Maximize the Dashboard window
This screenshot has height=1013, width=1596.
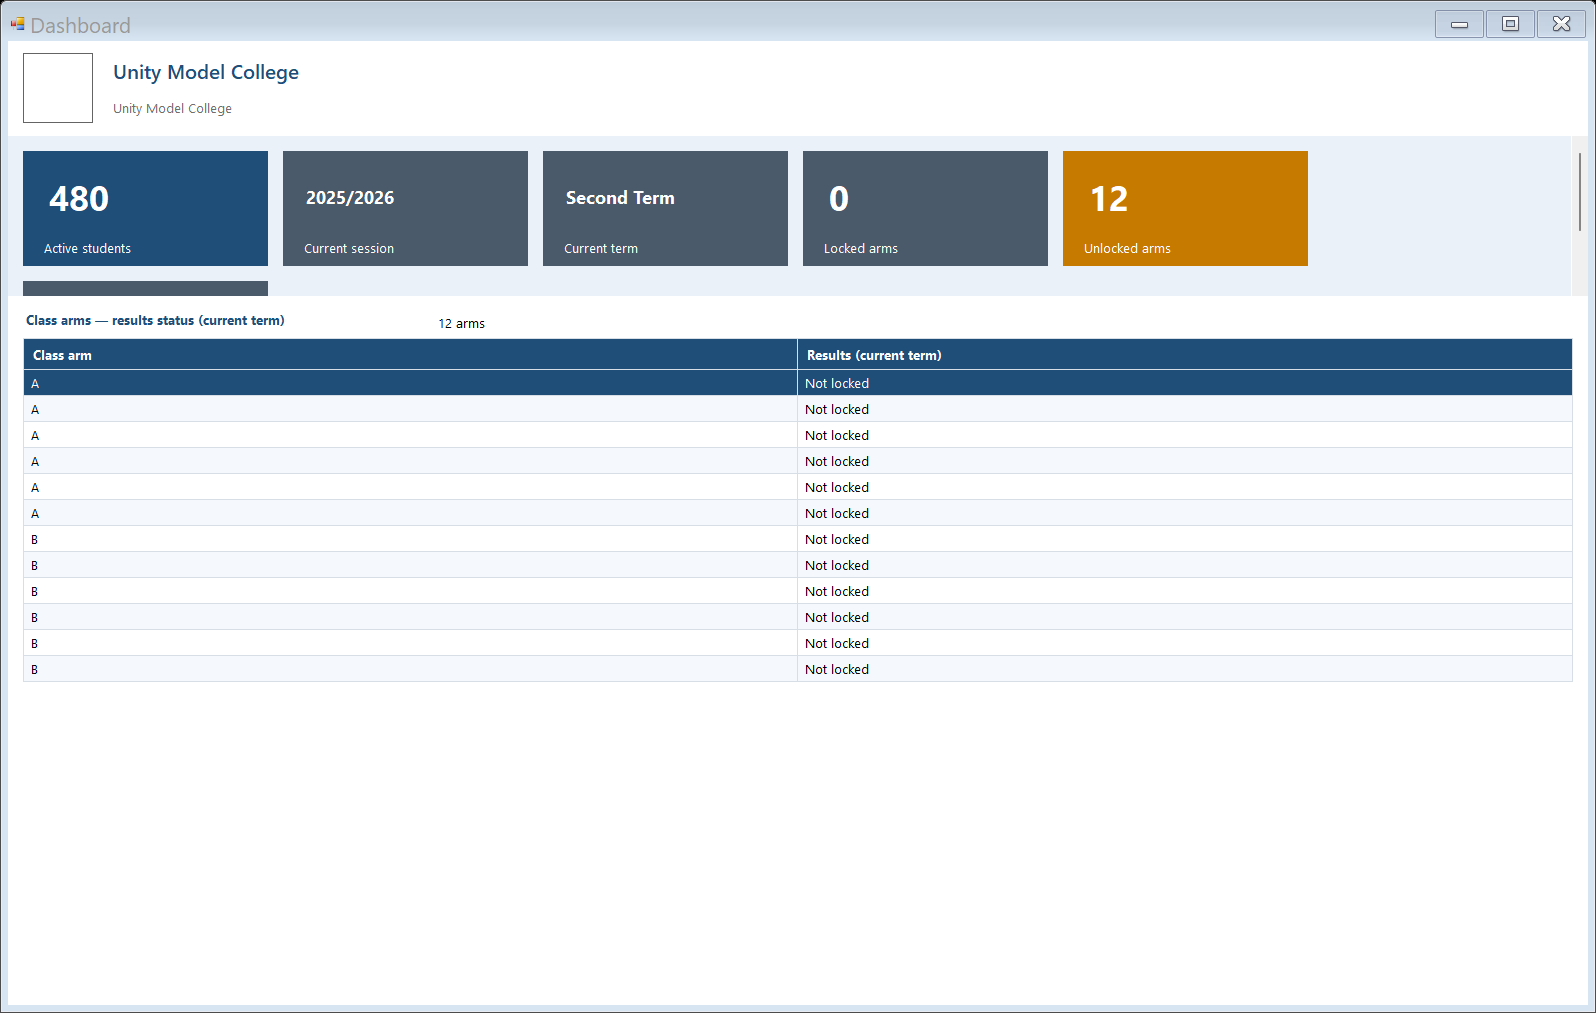click(x=1510, y=24)
